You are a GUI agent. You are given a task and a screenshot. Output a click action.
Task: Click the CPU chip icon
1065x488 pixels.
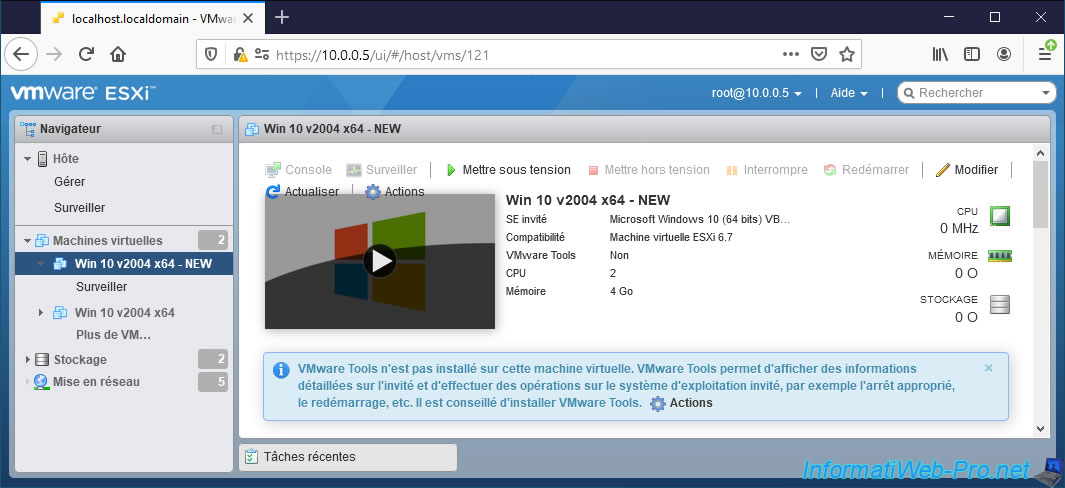point(1000,216)
